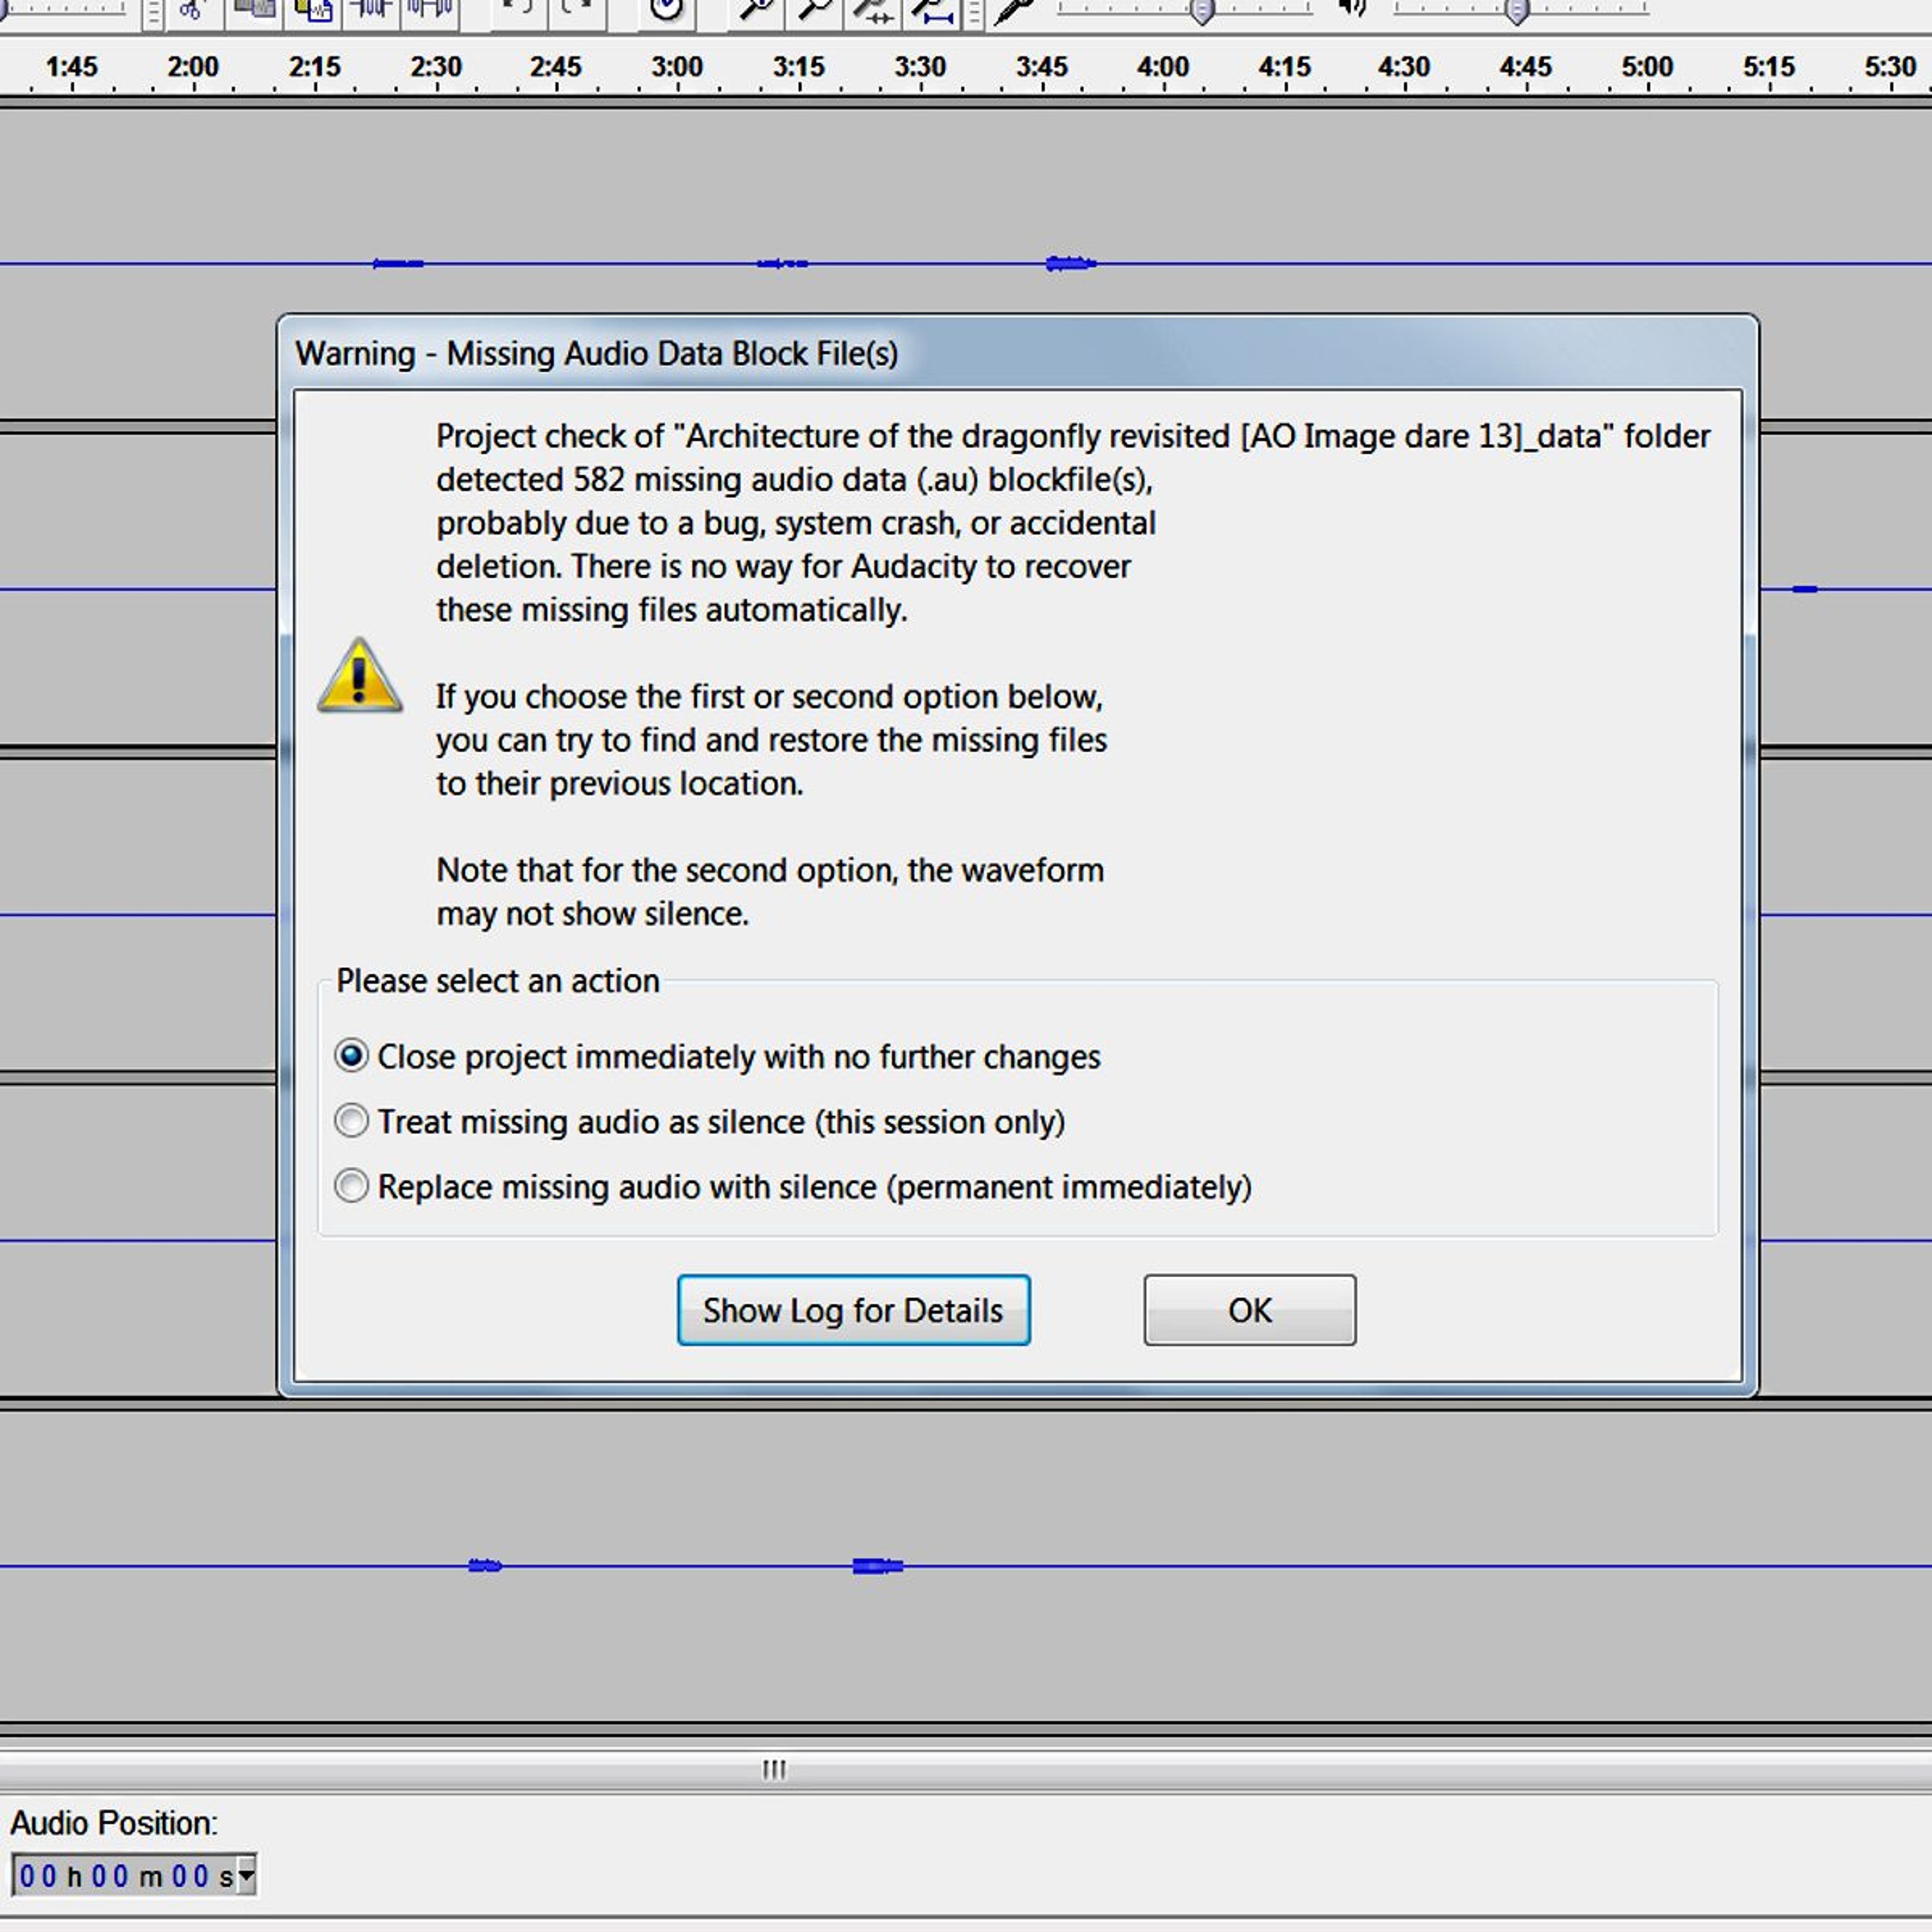Click 'Project check of "Architecture of the dragonfly' line

[1073, 436]
